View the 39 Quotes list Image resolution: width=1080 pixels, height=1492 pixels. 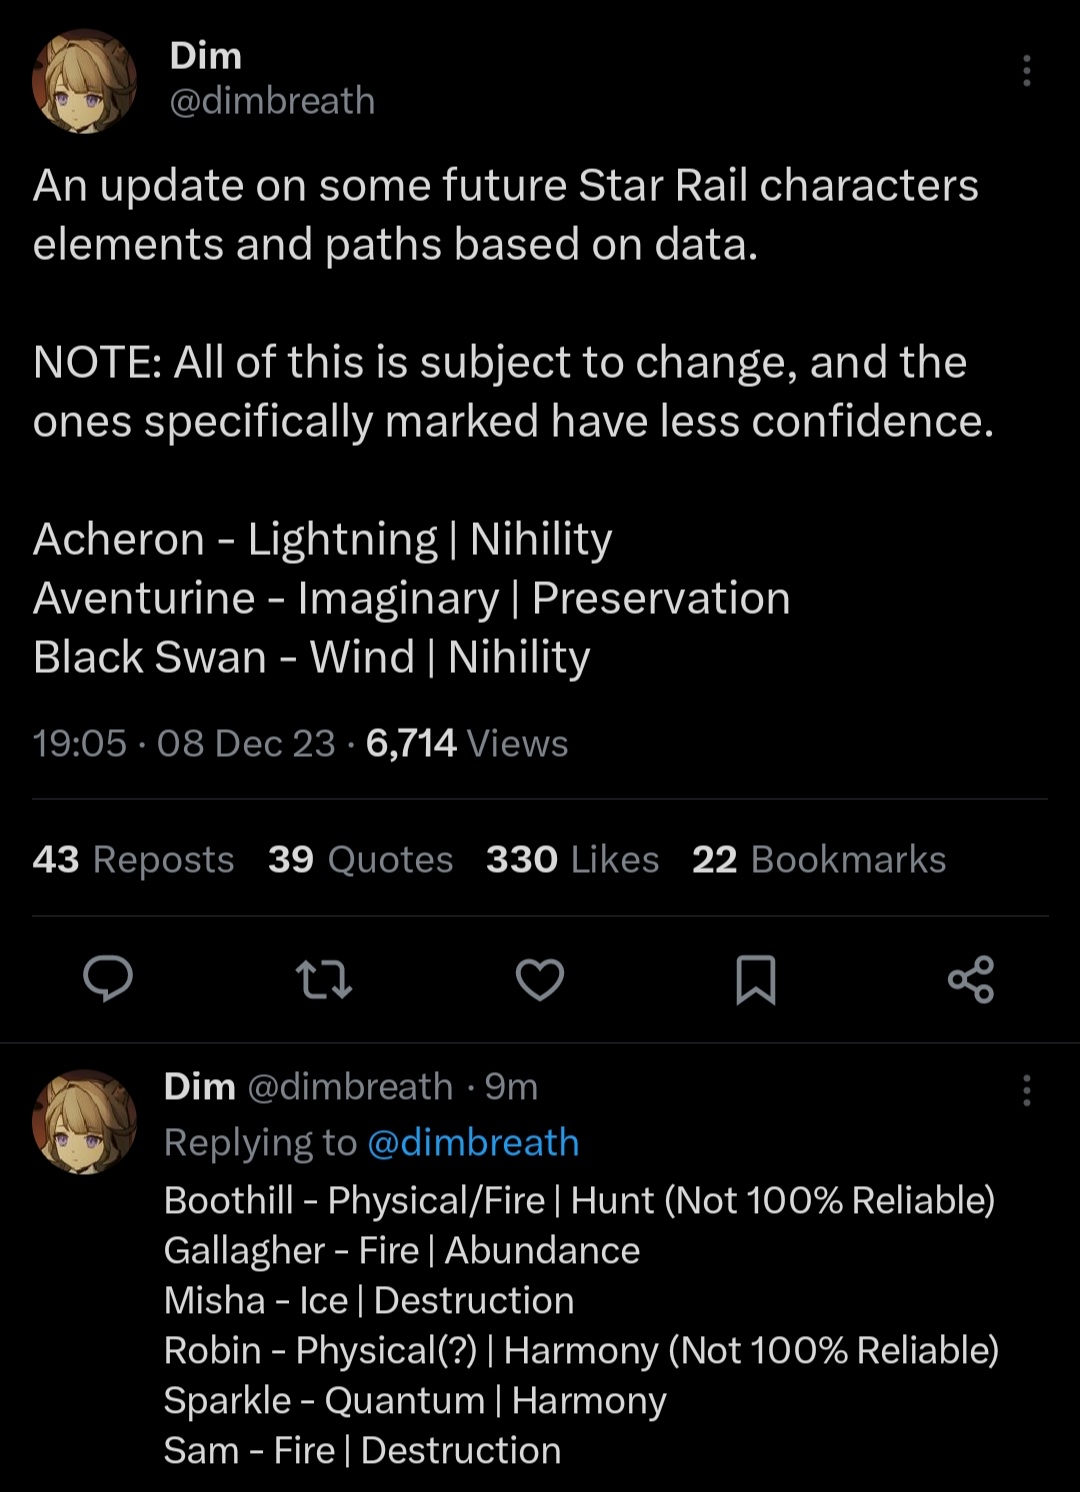[360, 859]
